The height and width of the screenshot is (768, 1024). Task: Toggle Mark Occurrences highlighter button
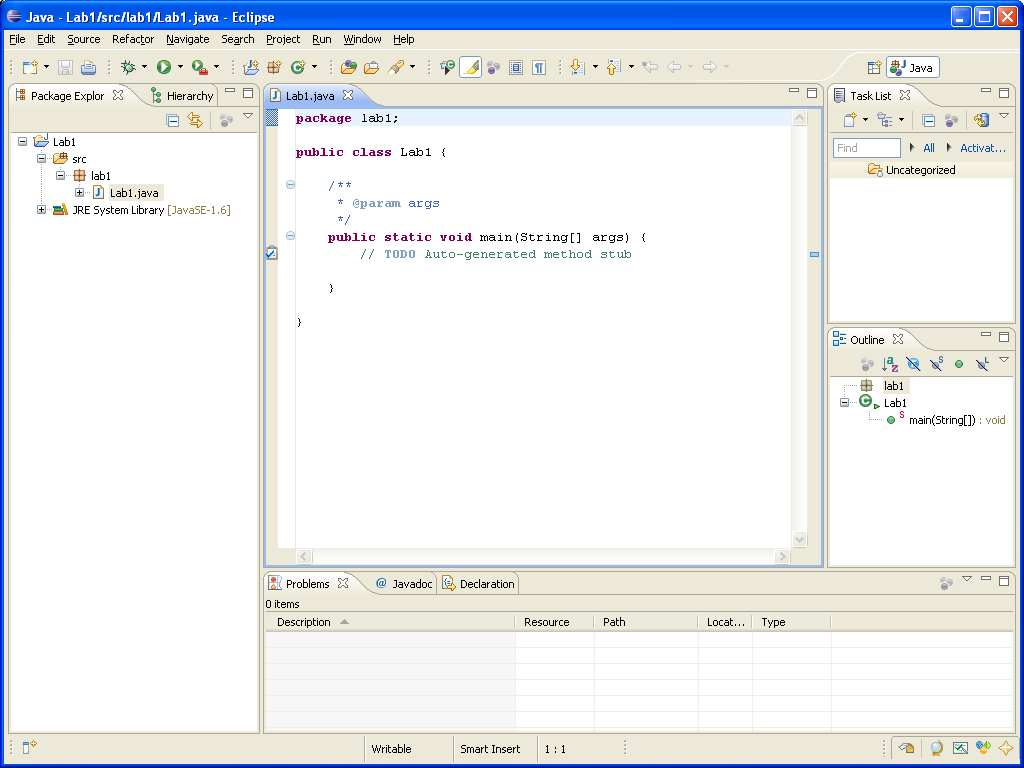[470, 67]
